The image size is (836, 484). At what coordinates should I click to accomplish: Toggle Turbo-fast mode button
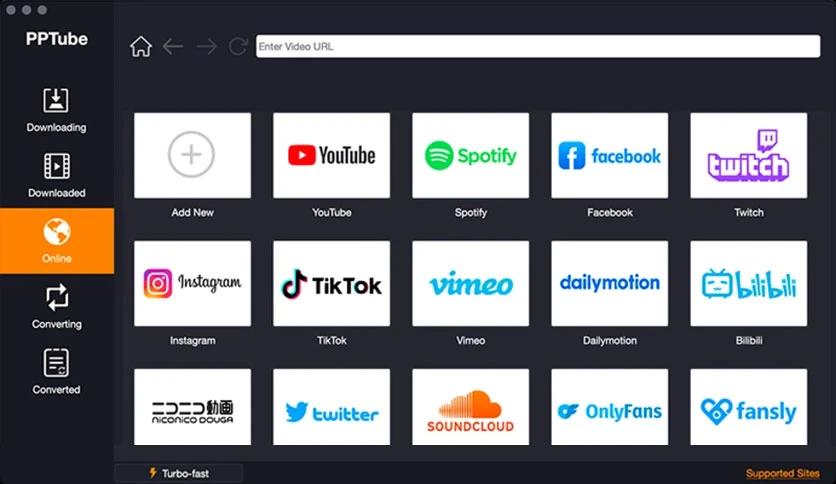pos(179,473)
